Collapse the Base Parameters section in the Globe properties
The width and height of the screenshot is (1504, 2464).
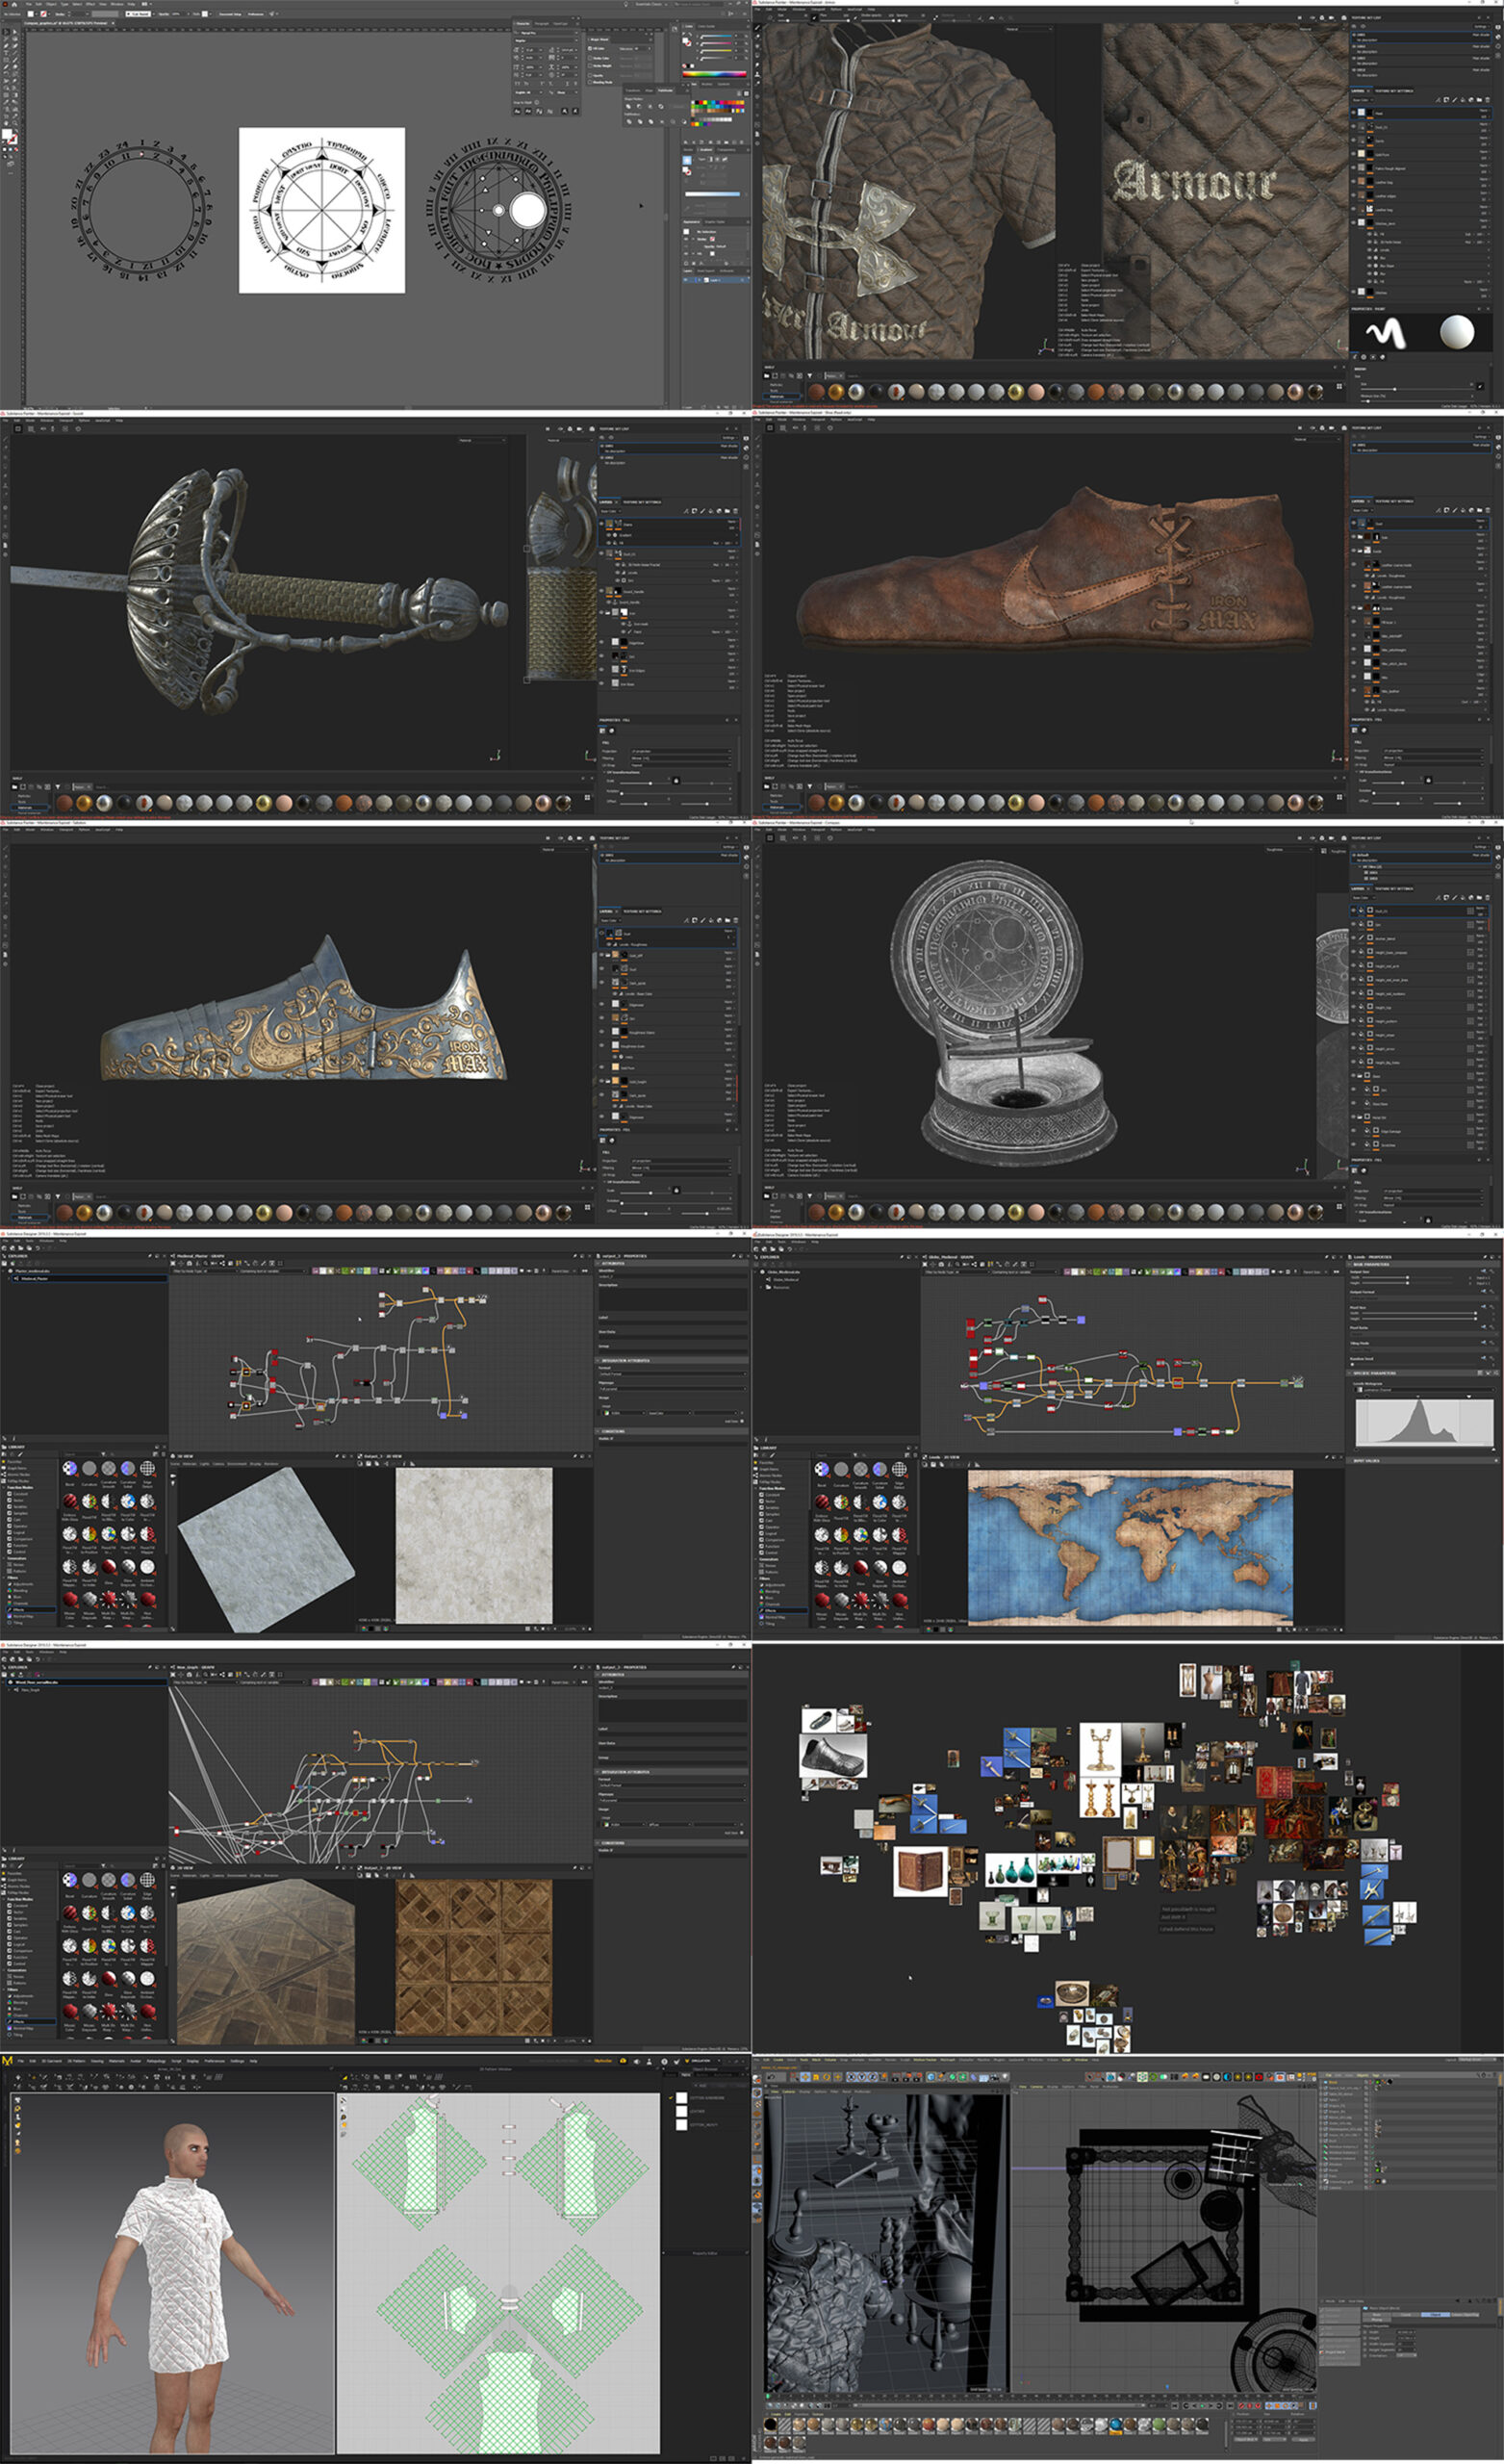(x=1350, y=1265)
